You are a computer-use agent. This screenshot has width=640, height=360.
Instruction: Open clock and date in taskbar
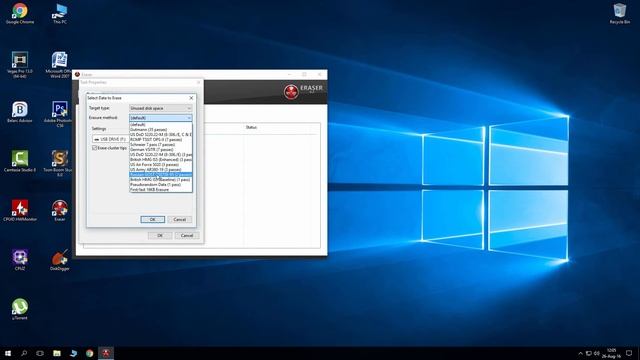click(x=611, y=353)
